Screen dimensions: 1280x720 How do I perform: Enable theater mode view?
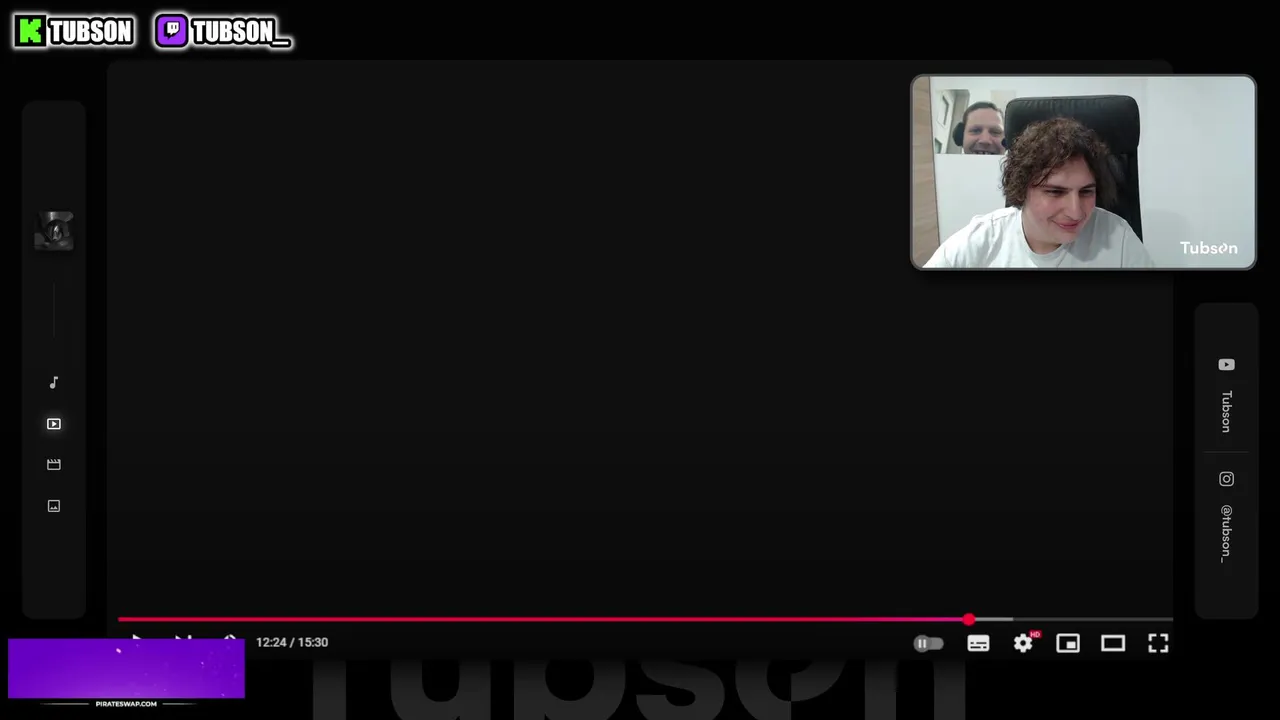pyautogui.click(x=1113, y=644)
